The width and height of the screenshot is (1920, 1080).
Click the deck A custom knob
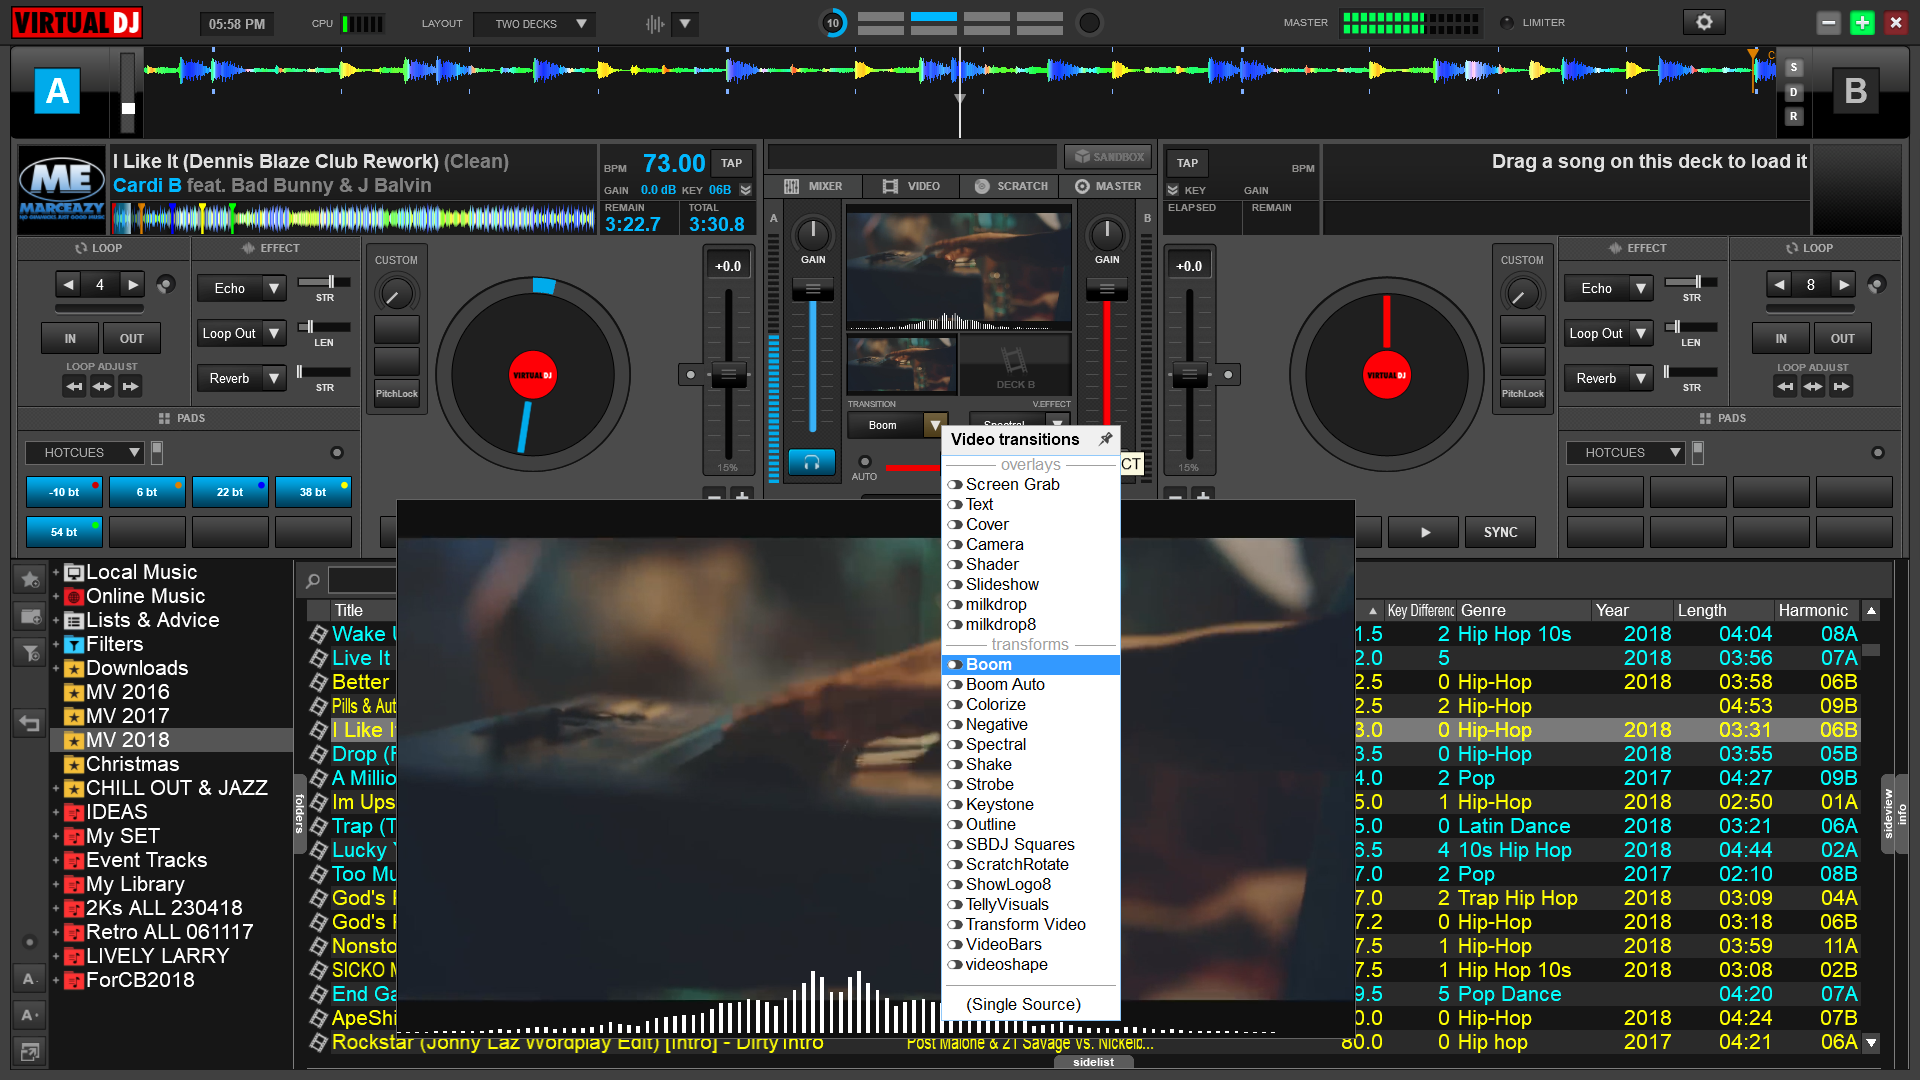point(395,294)
